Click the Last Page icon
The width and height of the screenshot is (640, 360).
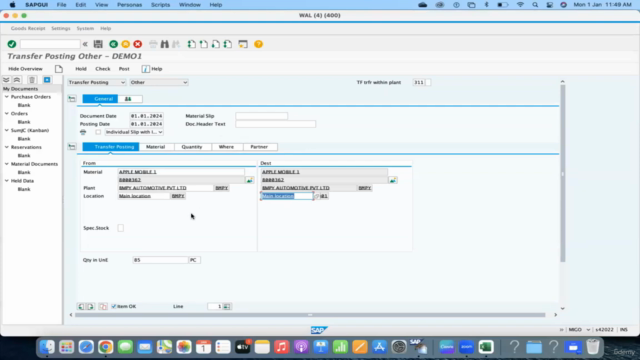228,44
